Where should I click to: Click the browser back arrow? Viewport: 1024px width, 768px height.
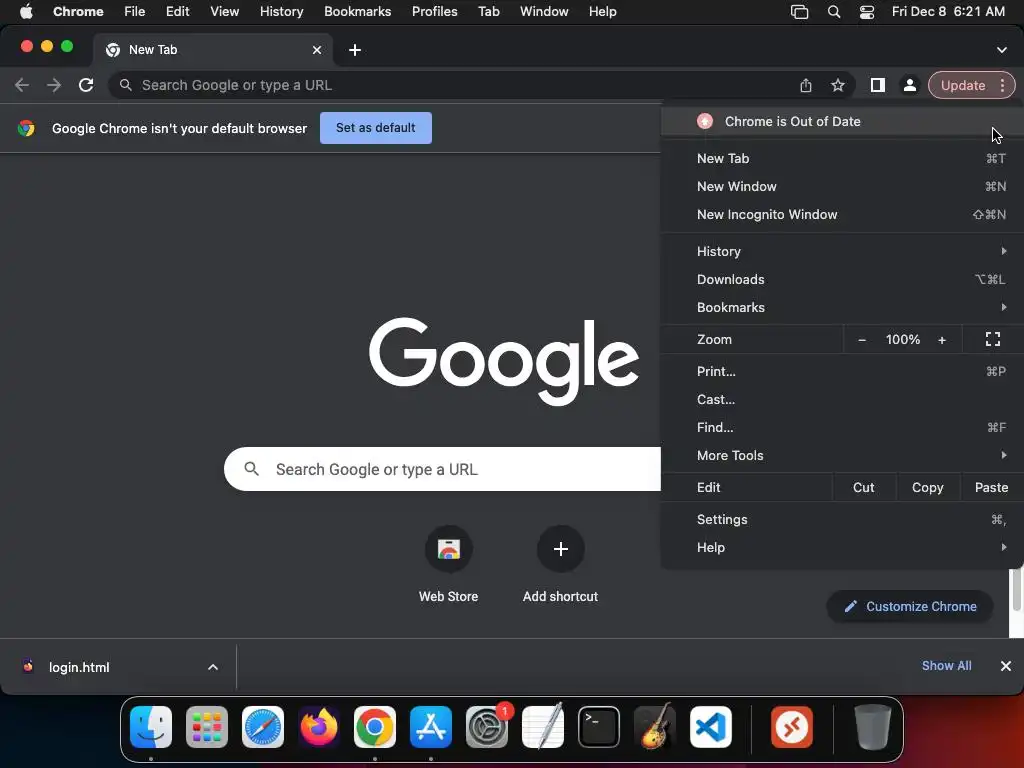coord(22,86)
